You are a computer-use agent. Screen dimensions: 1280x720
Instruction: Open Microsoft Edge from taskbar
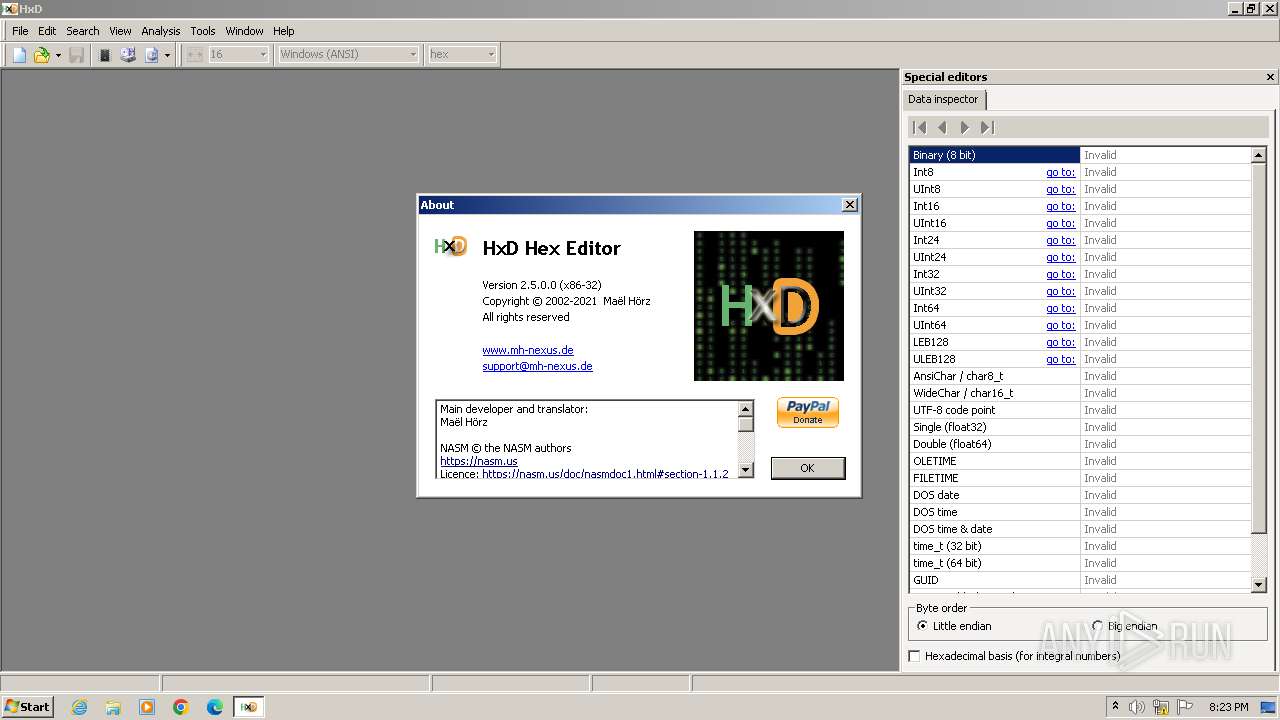215,707
